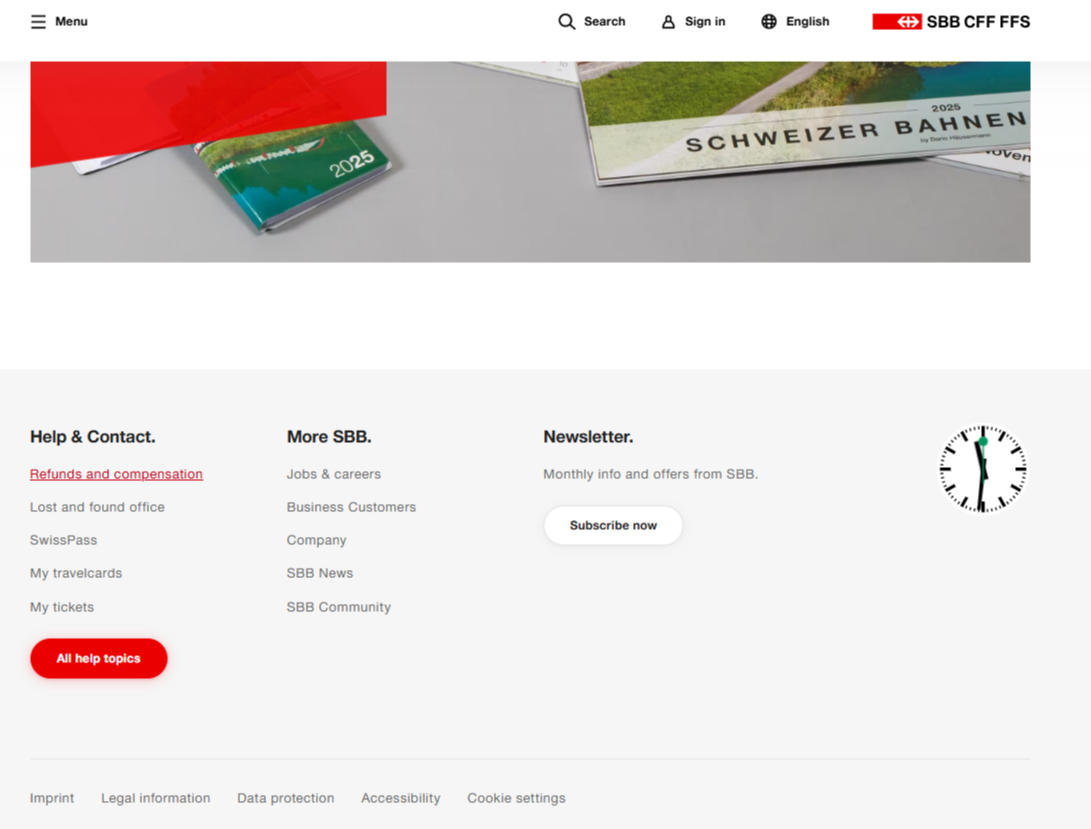Open My travelcards link
1091x829 pixels.
[x=76, y=574]
